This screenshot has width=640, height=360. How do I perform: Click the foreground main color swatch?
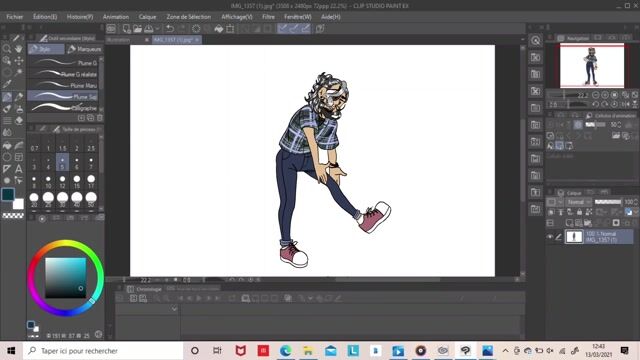pos(8,194)
